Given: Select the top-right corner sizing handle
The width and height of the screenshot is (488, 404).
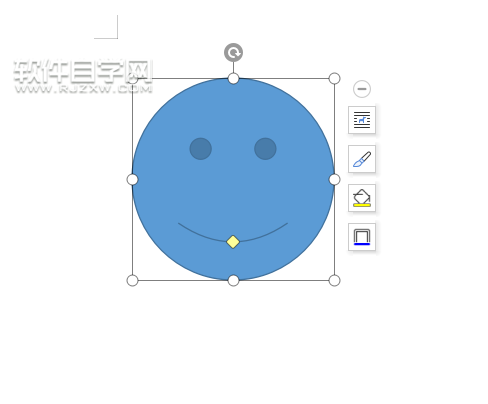Looking at the screenshot, I should pyautogui.click(x=334, y=79).
